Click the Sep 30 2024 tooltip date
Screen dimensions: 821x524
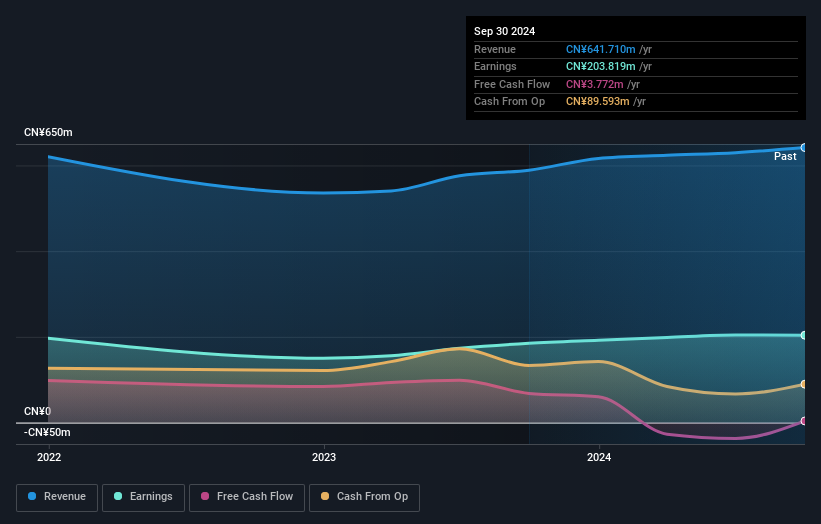pos(504,31)
